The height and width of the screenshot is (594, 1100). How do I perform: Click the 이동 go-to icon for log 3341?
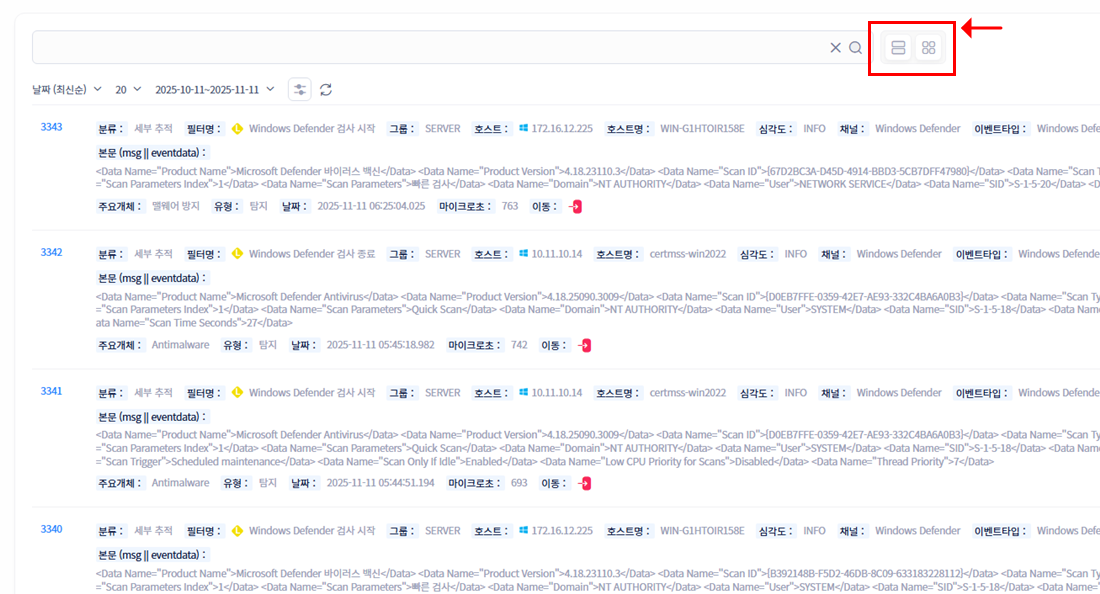click(585, 483)
